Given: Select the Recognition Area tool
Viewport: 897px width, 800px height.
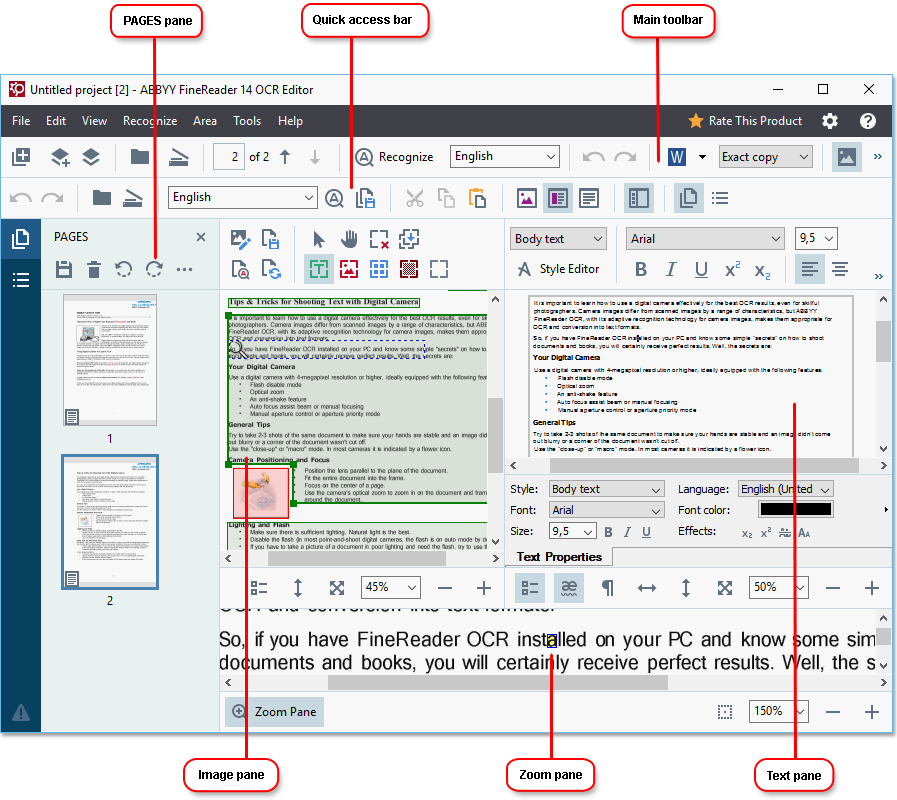Looking at the screenshot, I should click(x=439, y=269).
